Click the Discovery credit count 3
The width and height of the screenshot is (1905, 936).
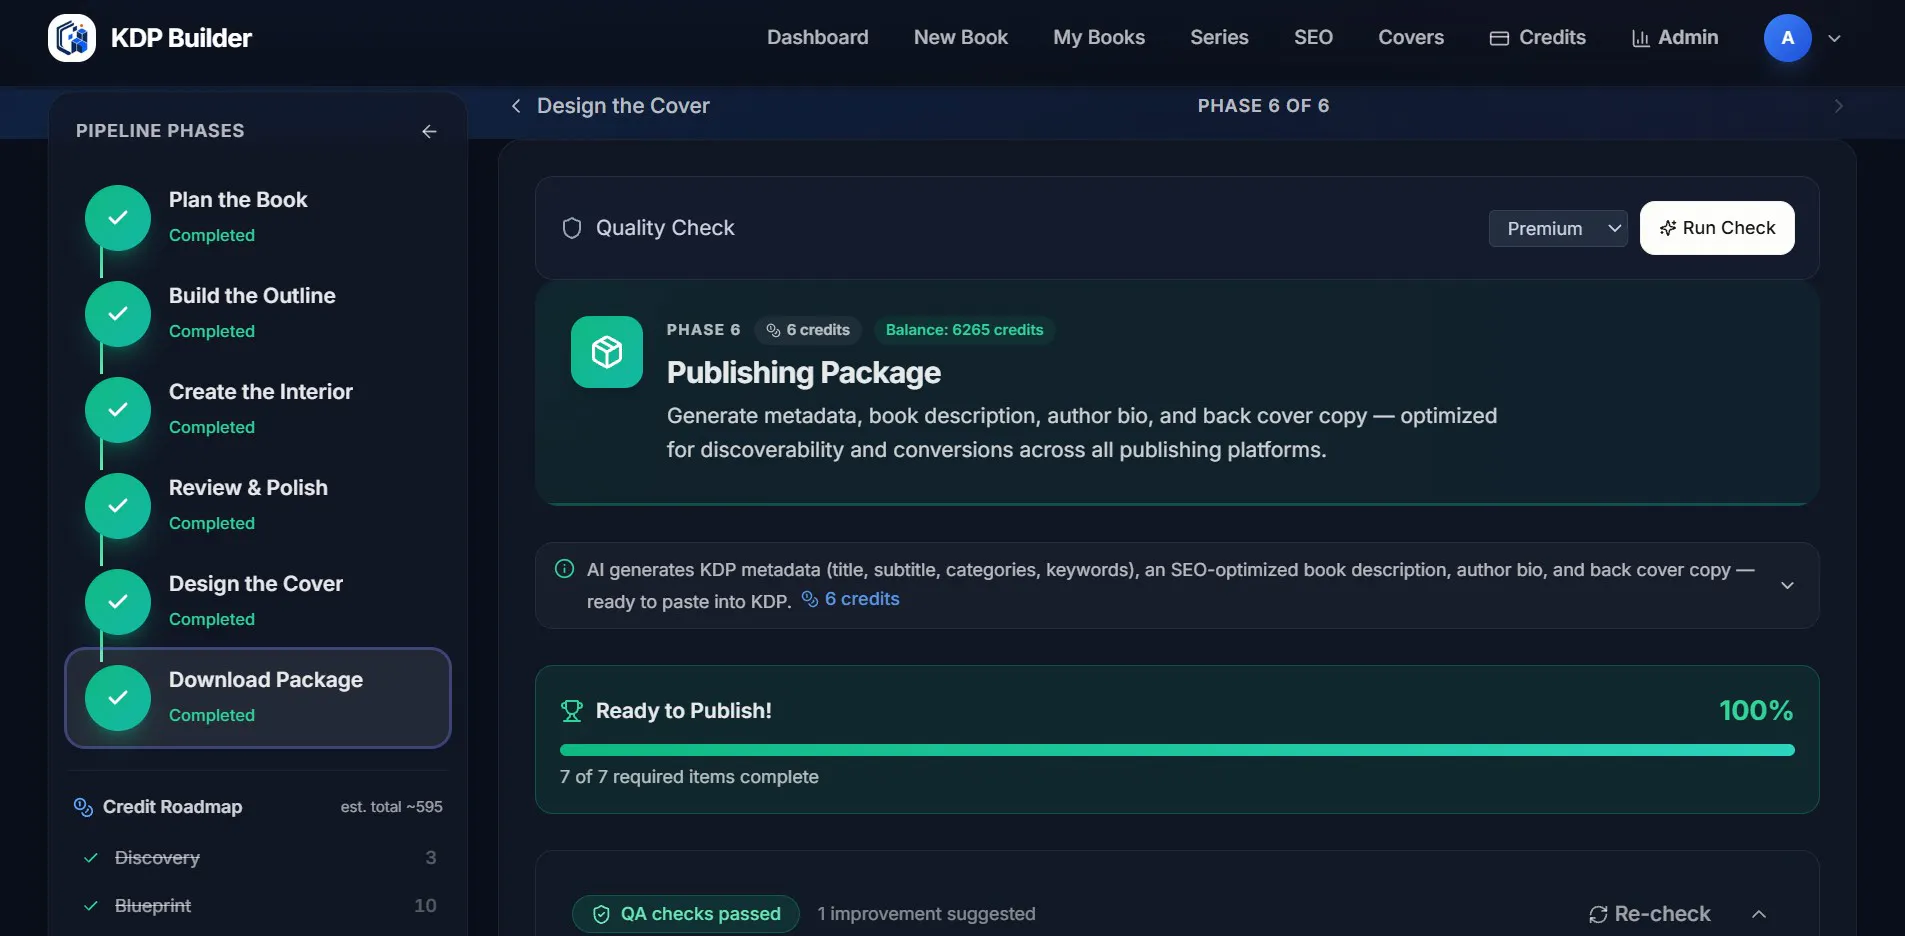(x=431, y=858)
